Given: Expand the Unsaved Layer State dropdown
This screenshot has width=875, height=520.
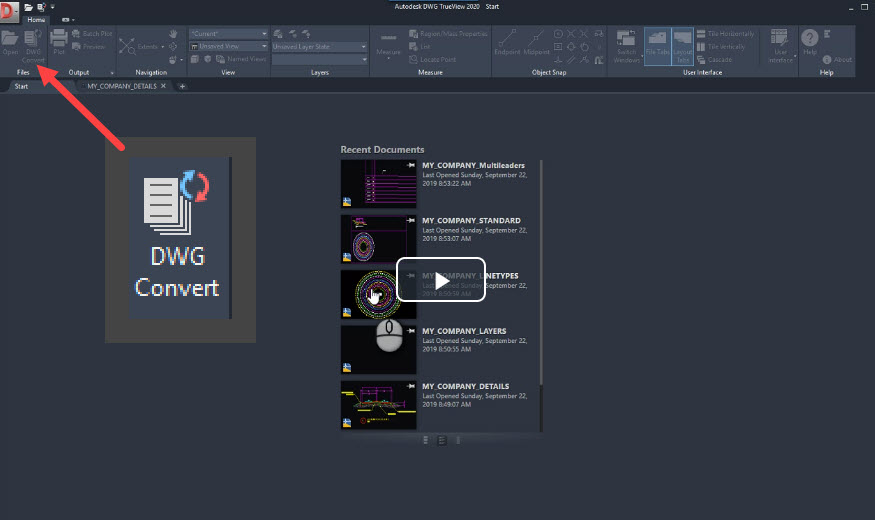Looking at the screenshot, I should pyautogui.click(x=319, y=46).
